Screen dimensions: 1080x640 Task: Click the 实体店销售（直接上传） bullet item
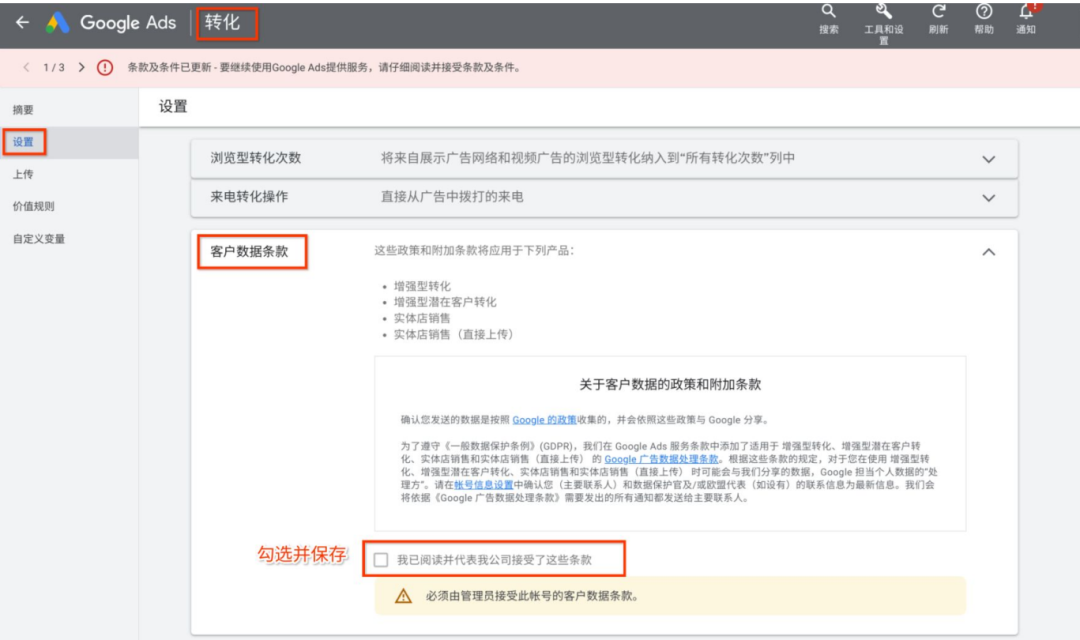coord(455,334)
